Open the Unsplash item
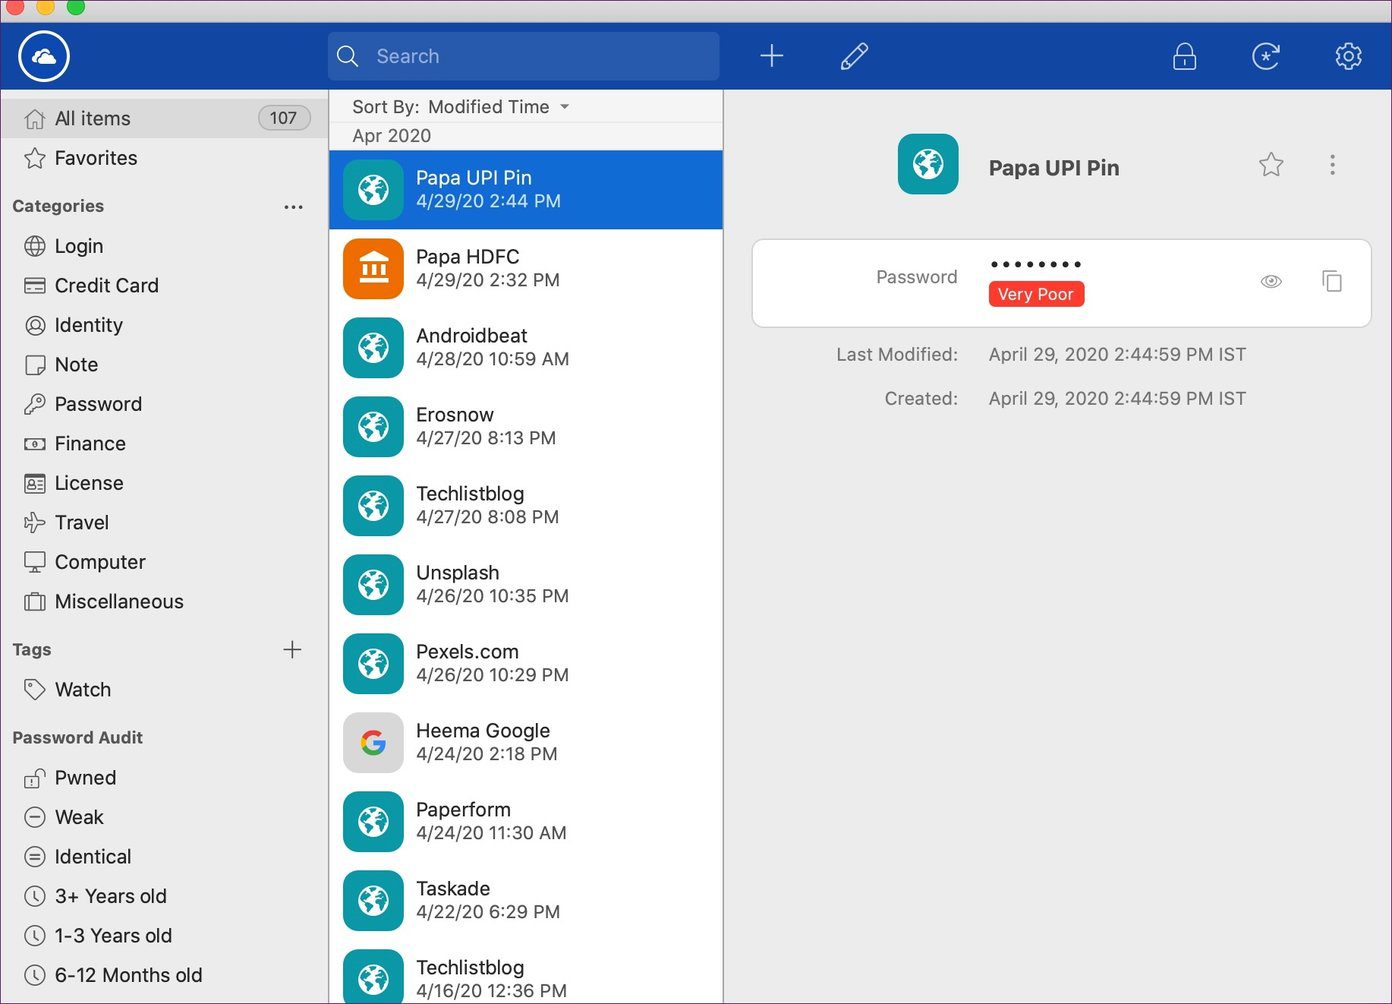The height and width of the screenshot is (1004, 1392). [x=526, y=585]
